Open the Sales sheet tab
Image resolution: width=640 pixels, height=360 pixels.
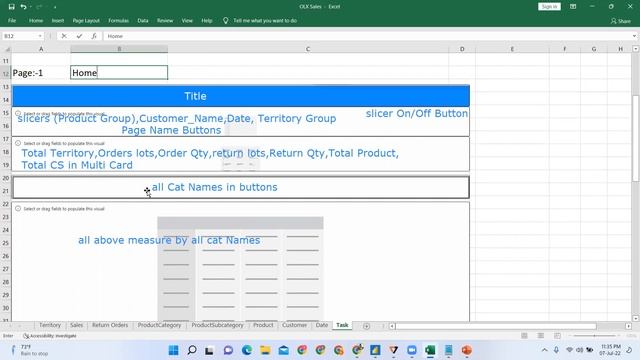(76, 325)
